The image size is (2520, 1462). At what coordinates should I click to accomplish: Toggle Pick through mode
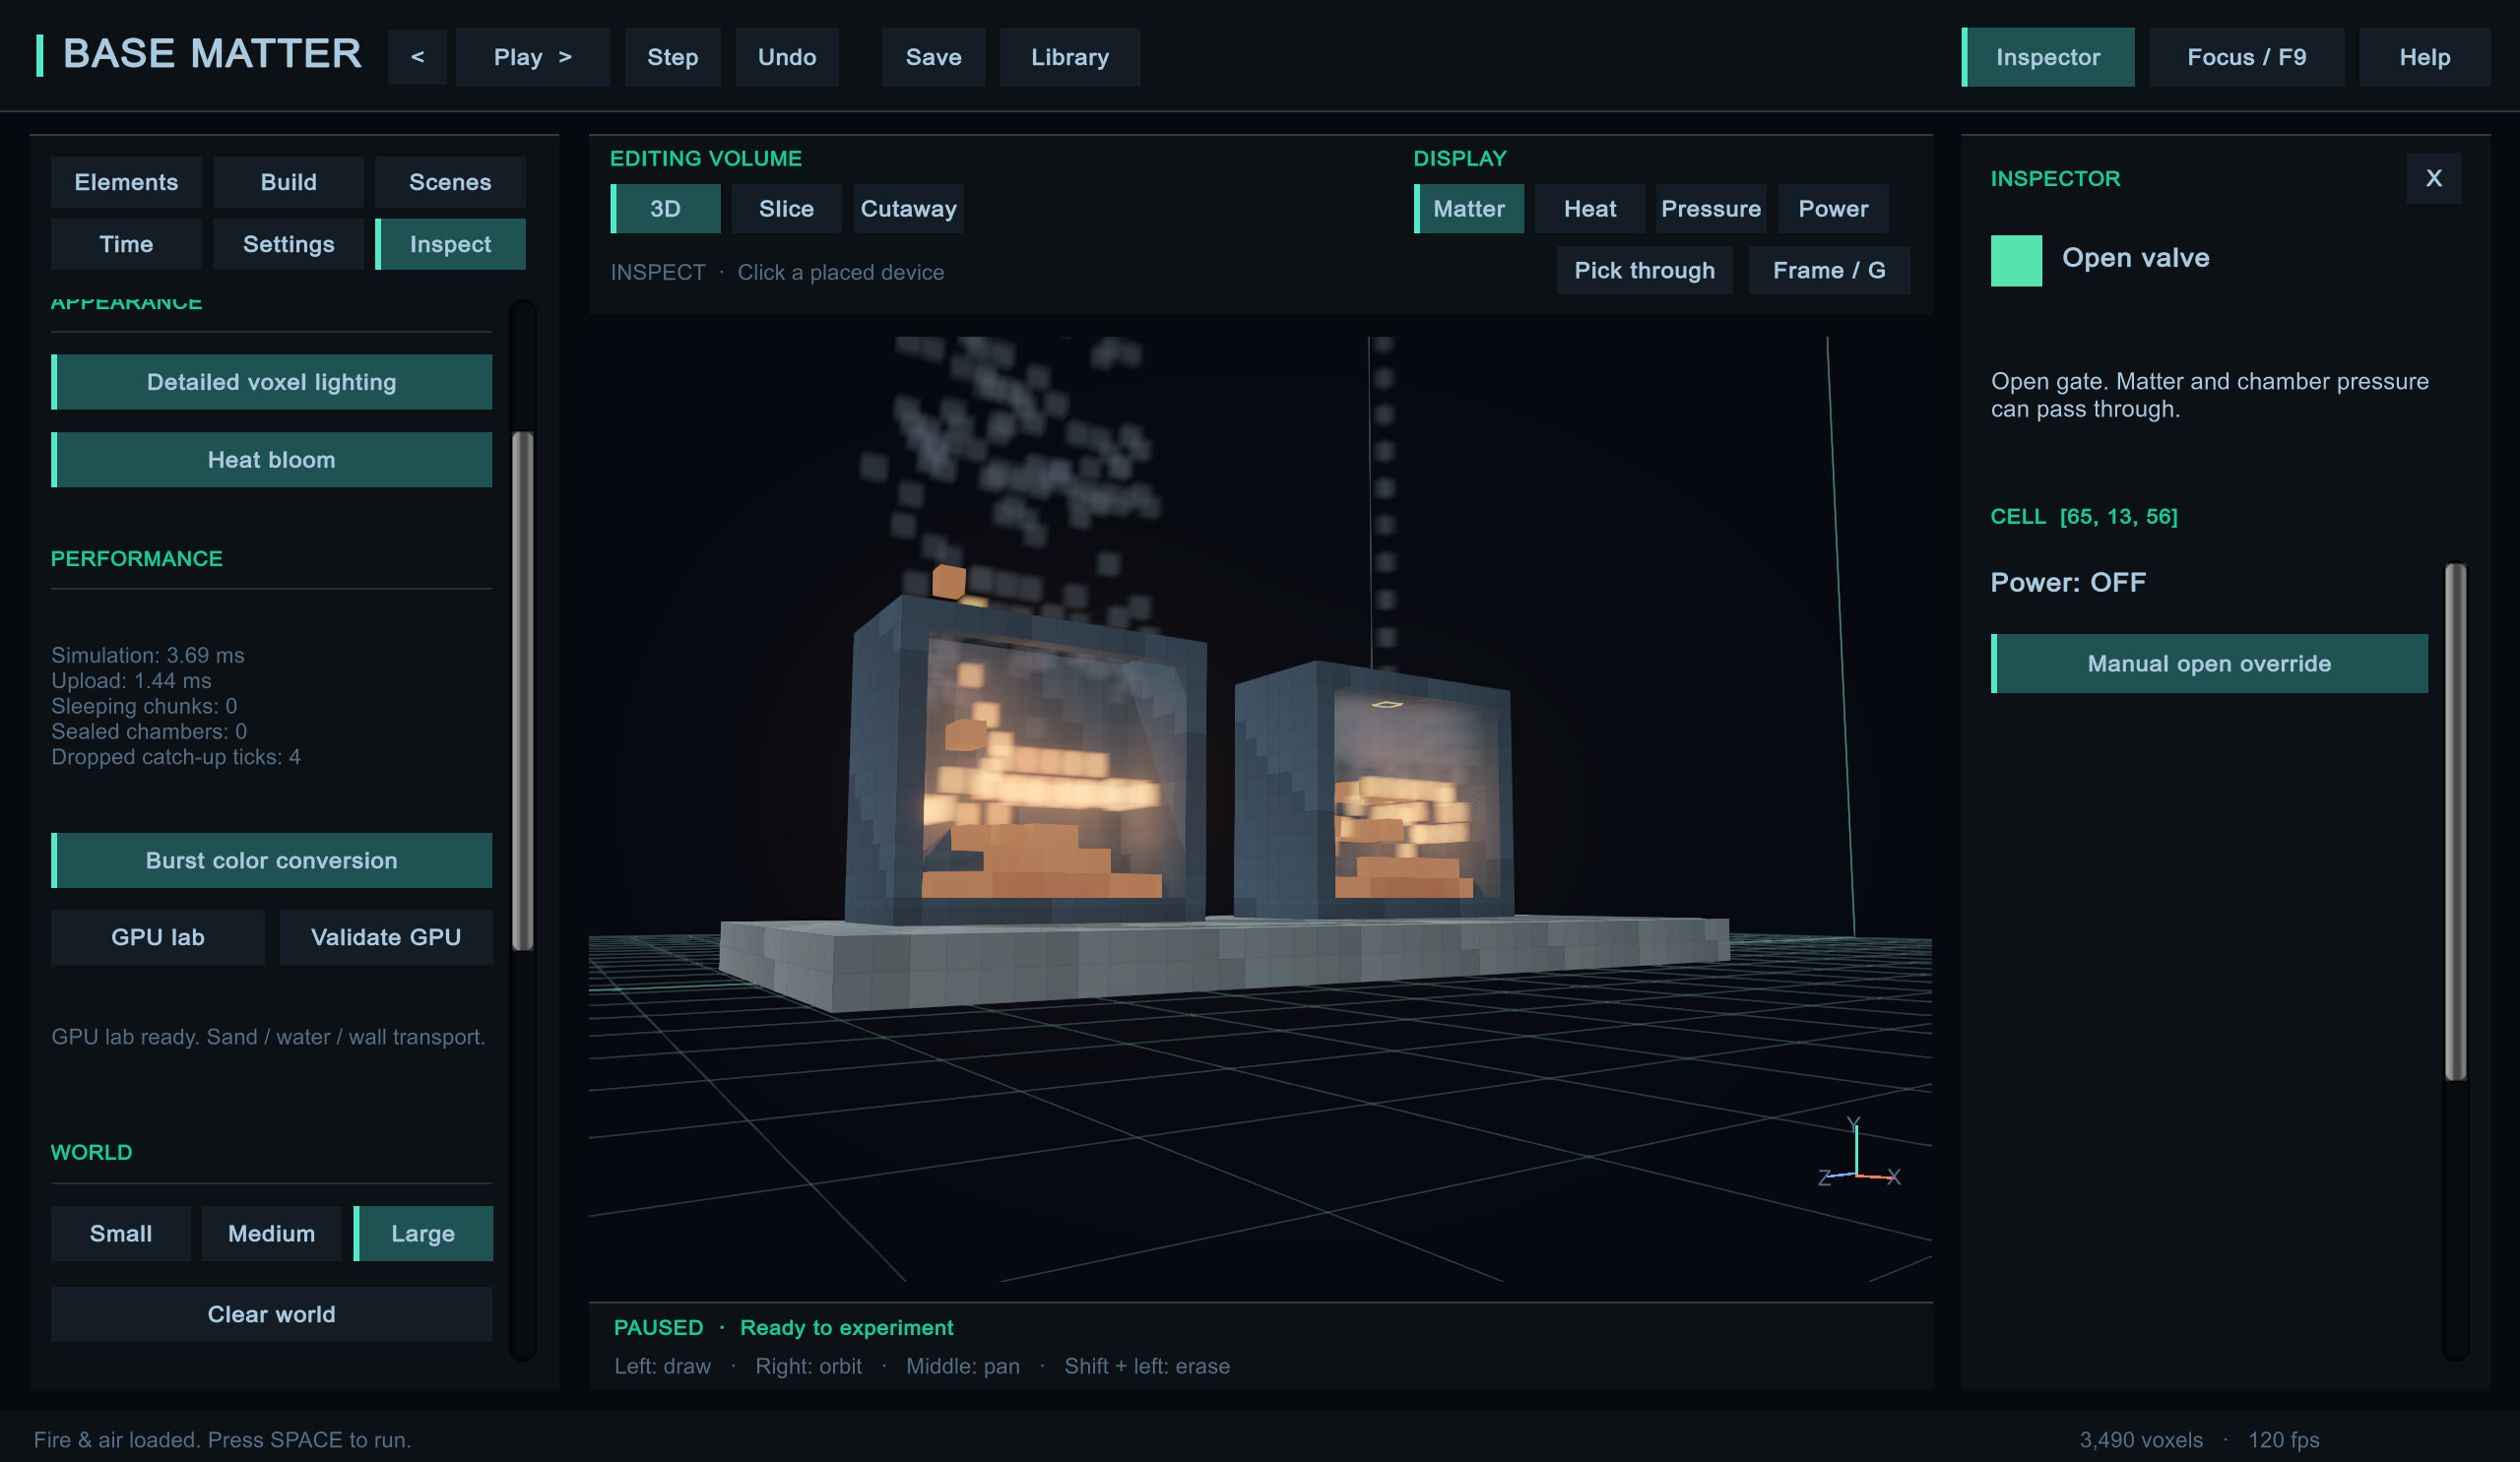(x=1644, y=270)
